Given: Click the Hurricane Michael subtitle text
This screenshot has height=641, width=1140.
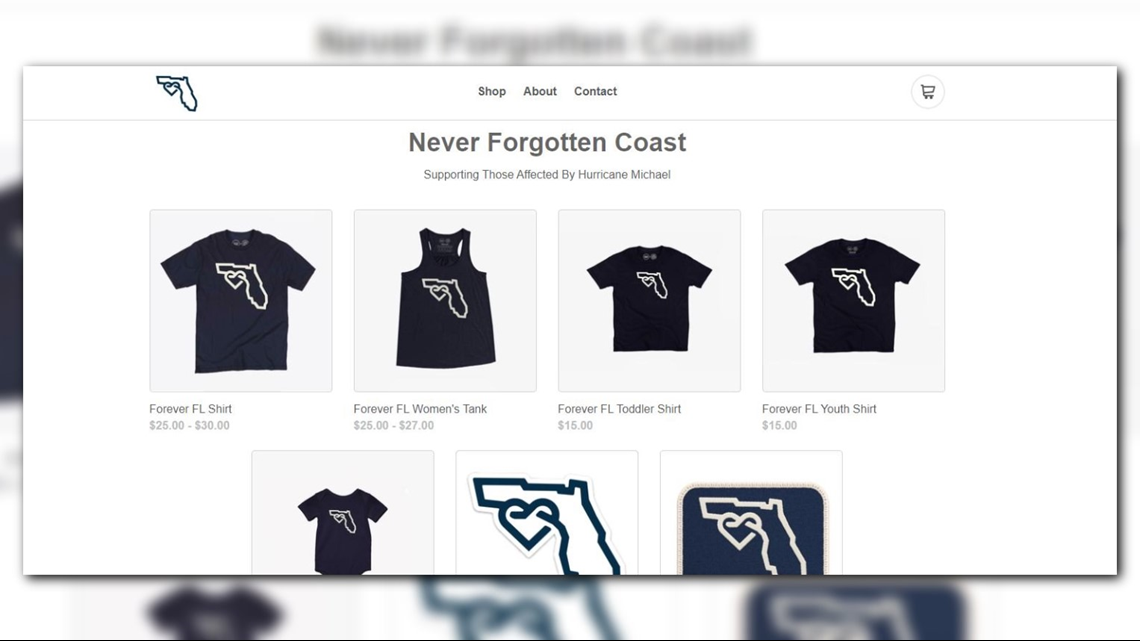Looking at the screenshot, I should [x=547, y=174].
